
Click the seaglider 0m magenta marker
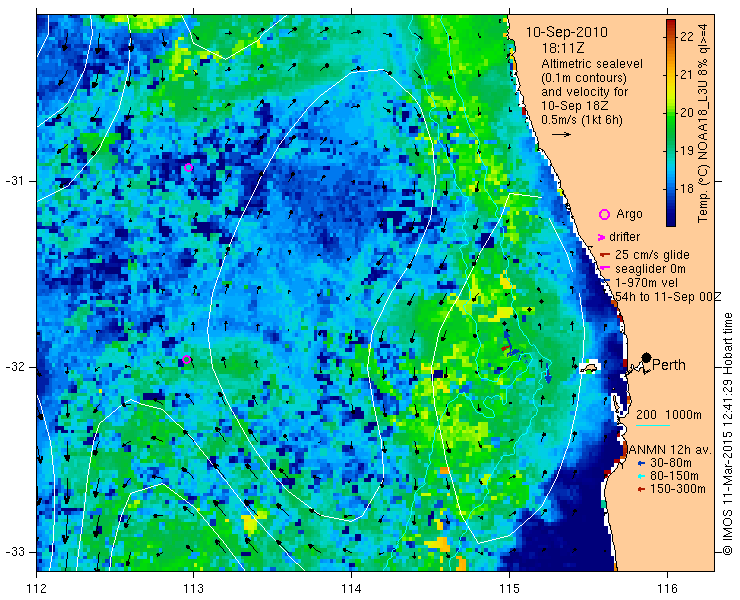604,269
